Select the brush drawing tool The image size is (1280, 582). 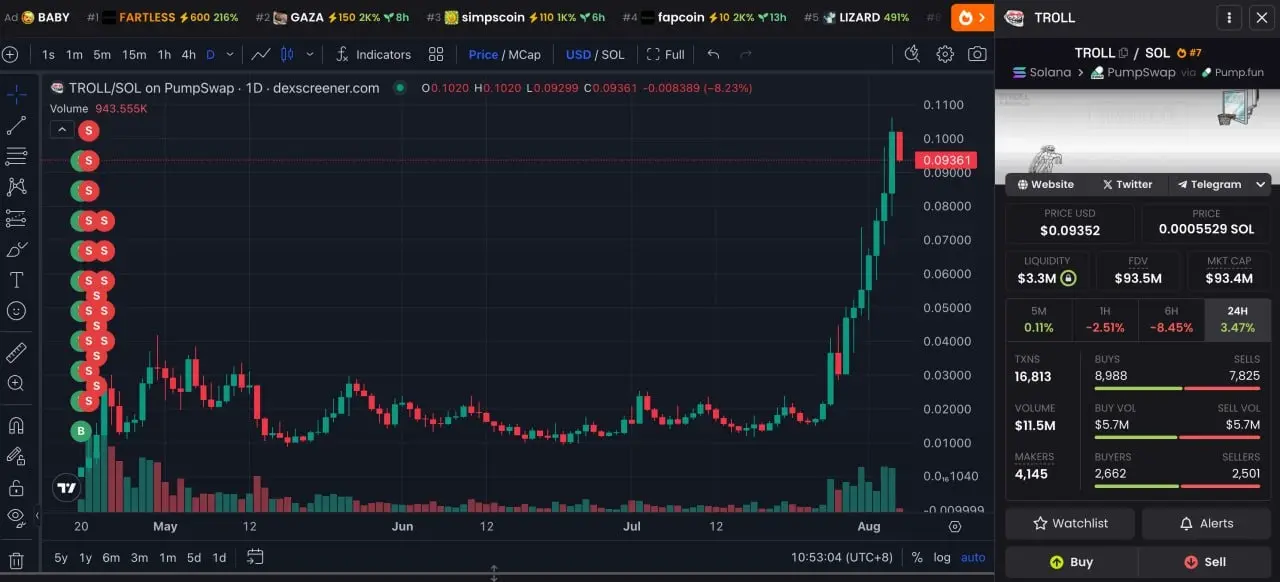[x=16, y=249]
